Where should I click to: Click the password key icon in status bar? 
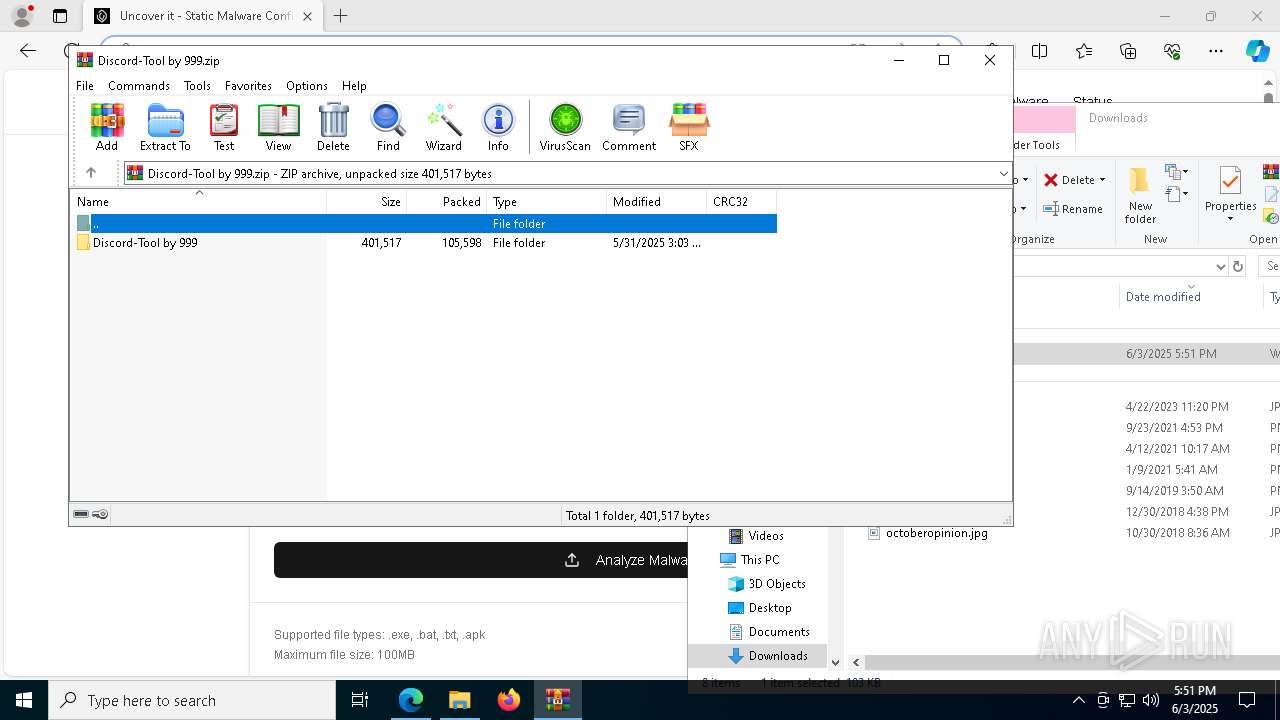point(100,514)
